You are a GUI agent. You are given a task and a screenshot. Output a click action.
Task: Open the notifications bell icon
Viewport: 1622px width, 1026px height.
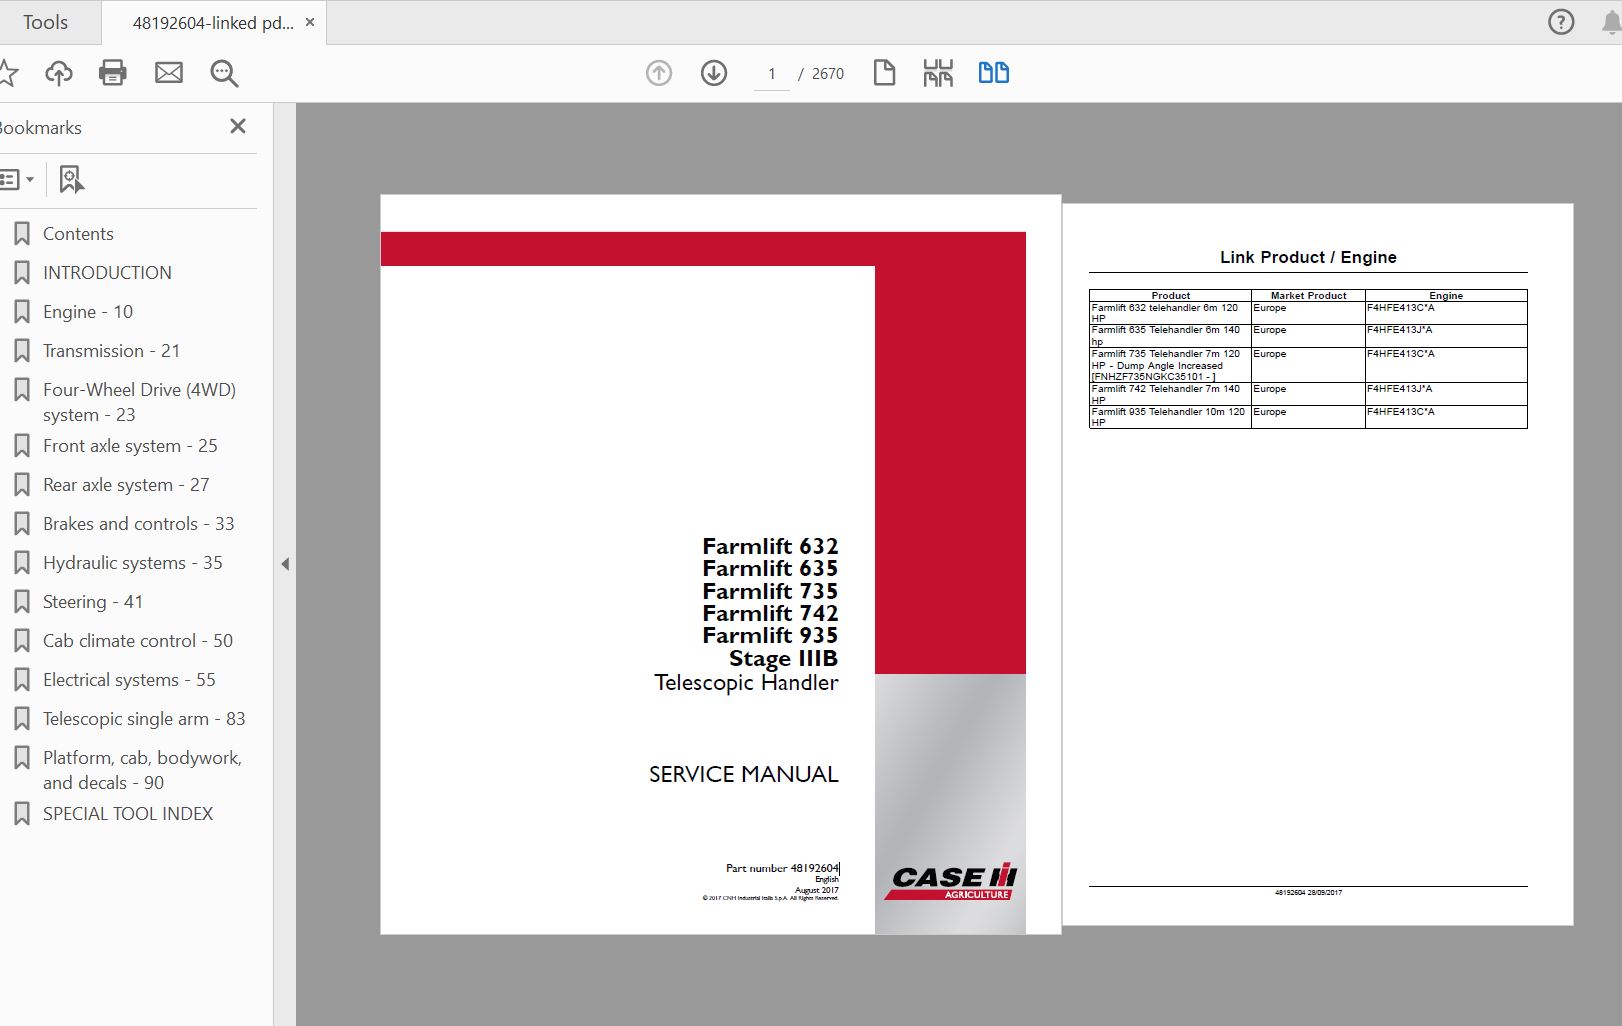tap(1611, 23)
